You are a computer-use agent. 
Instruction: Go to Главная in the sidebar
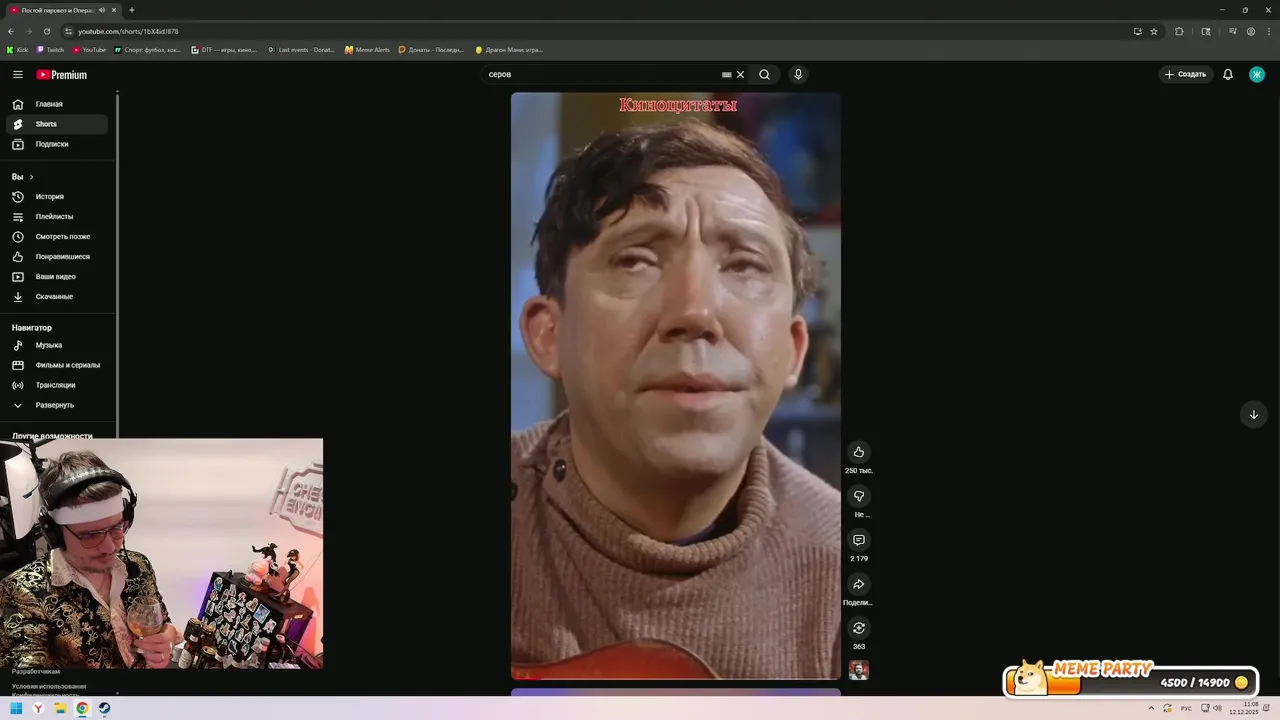[57, 104]
